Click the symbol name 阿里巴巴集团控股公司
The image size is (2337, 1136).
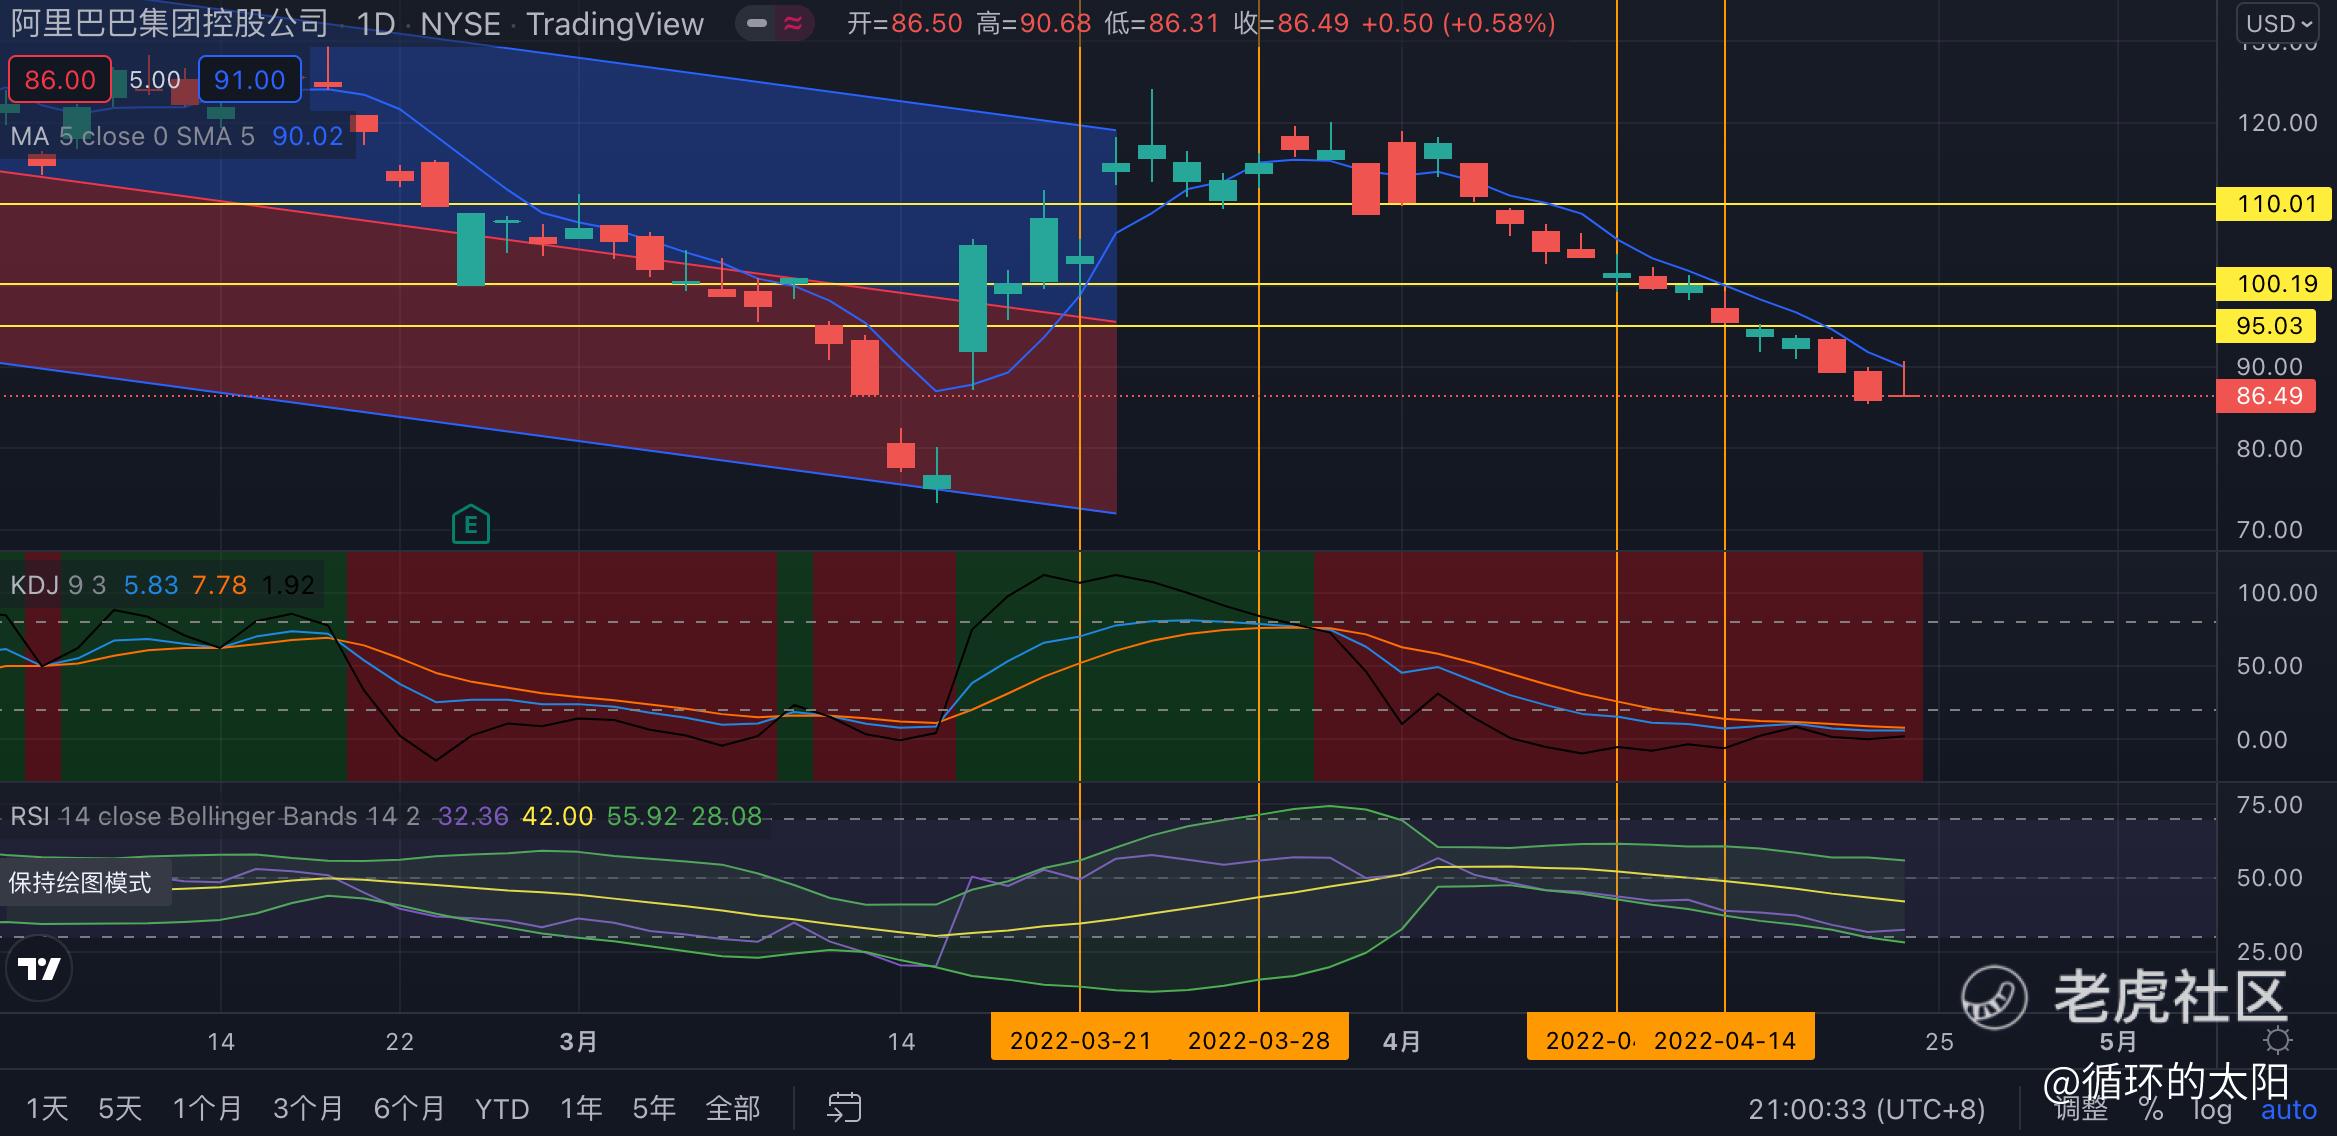coord(169,23)
